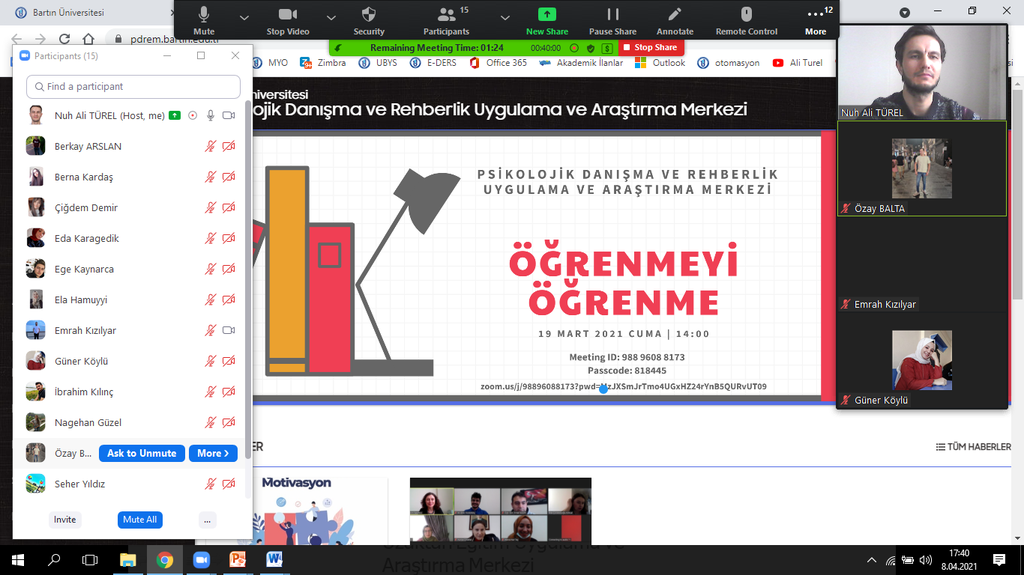Open Zimbra bookmark in Chrome
Viewport: 1024px width, 575px height.
tap(323, 63)
